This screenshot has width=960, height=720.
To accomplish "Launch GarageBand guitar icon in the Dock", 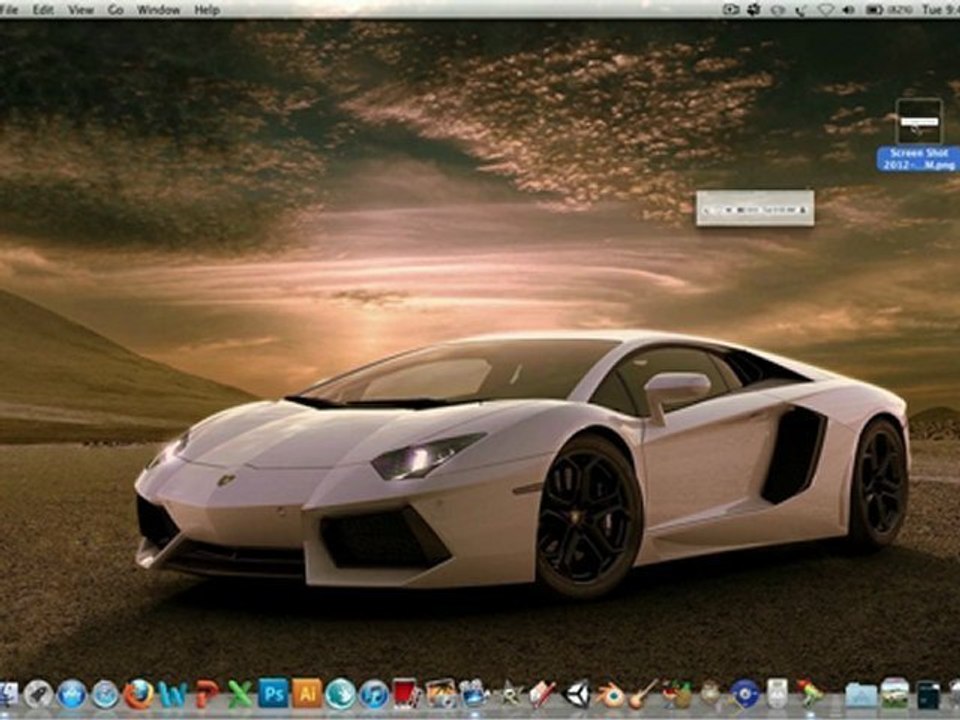I will pos(643,694).
